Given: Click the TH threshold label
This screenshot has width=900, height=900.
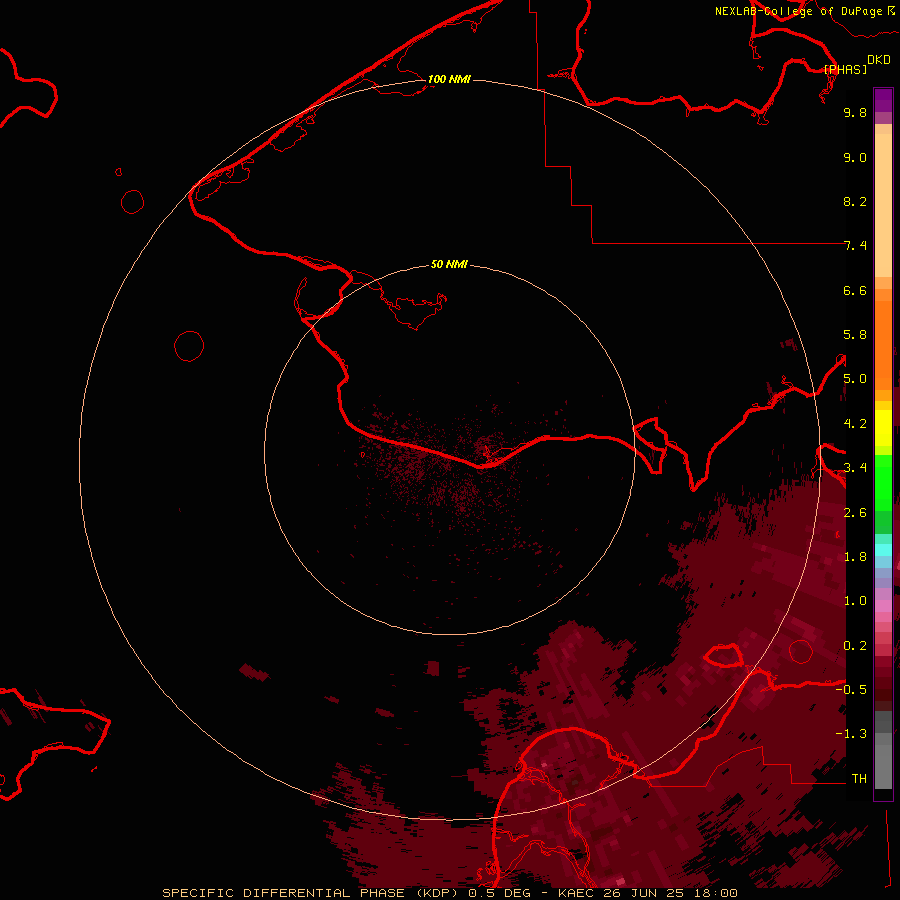Looking at the screenshot, I should [859, 779].
